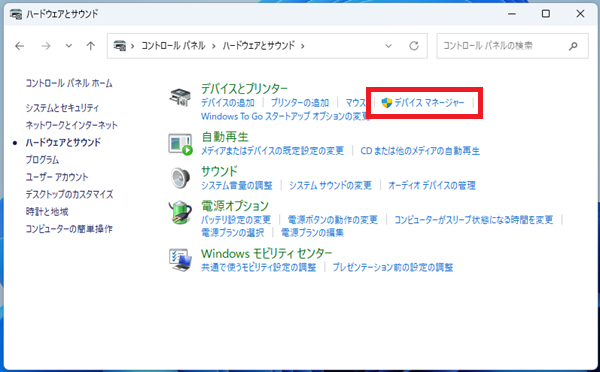Refresh the page with the refresh icon

(414, 46)
